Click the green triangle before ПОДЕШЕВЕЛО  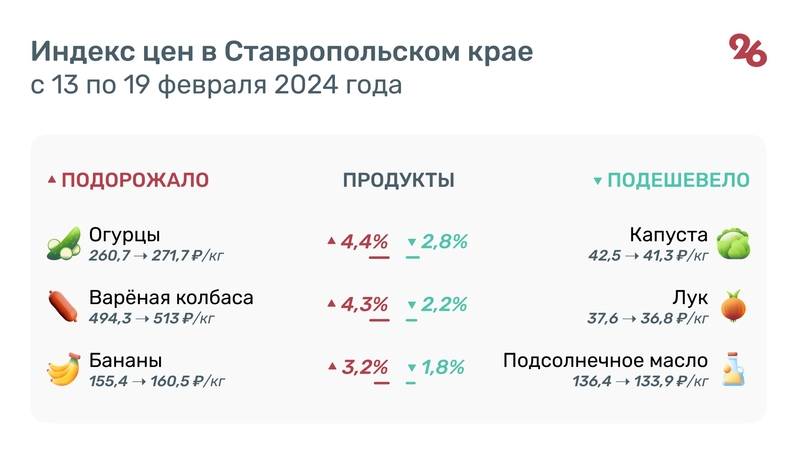598,181
